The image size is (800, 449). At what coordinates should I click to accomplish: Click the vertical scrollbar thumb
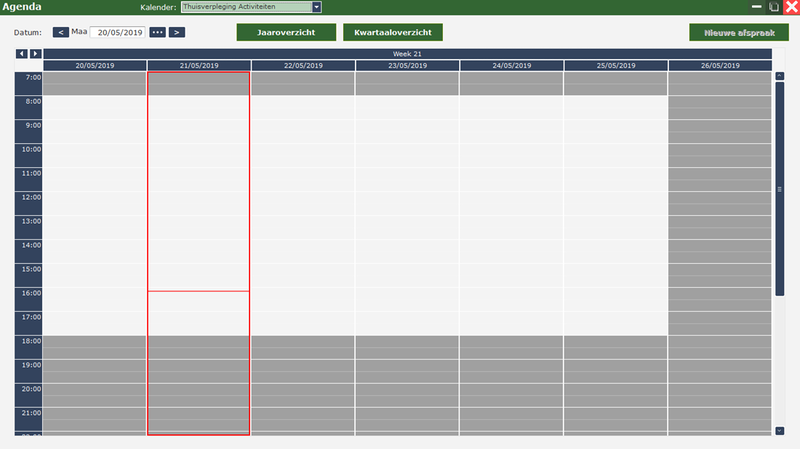[779, 188]
